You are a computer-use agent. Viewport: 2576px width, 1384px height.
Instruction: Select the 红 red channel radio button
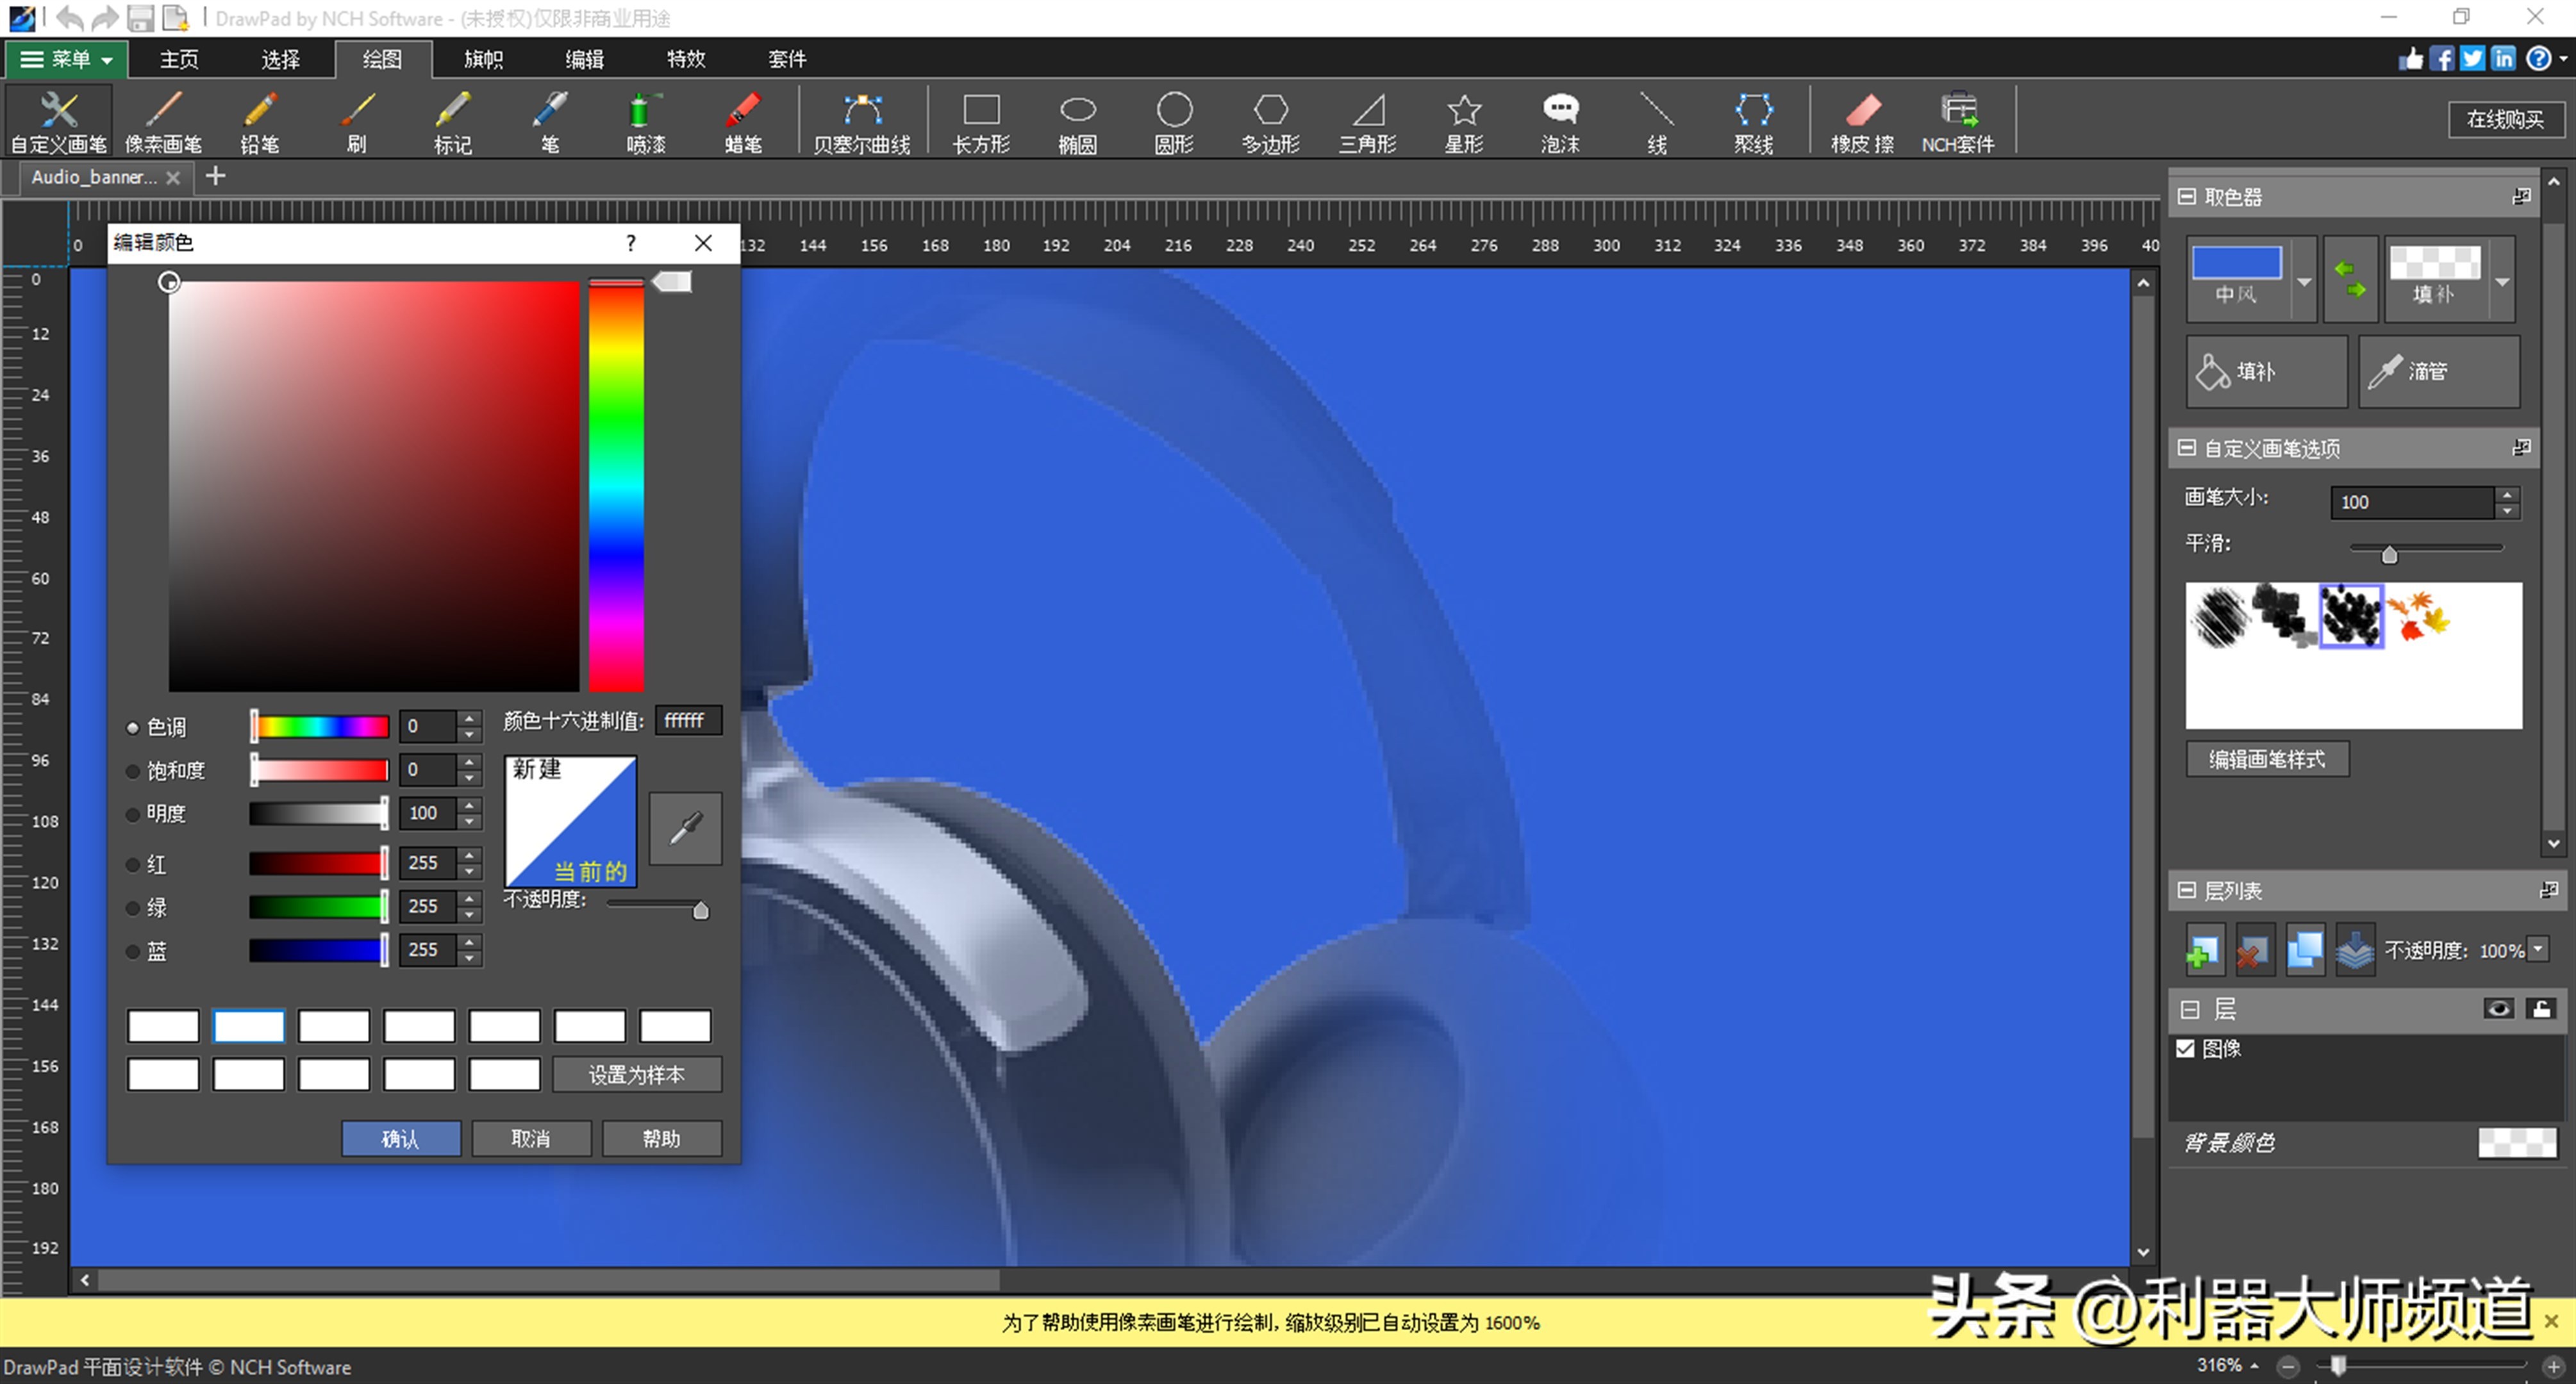coord(133,864)
